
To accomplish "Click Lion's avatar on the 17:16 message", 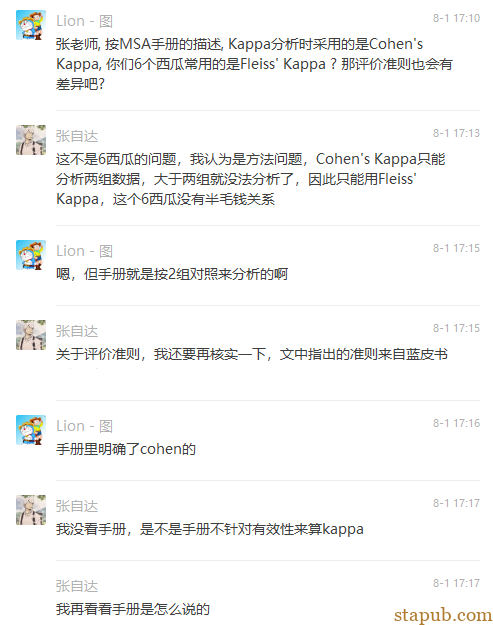I will 31,430.
